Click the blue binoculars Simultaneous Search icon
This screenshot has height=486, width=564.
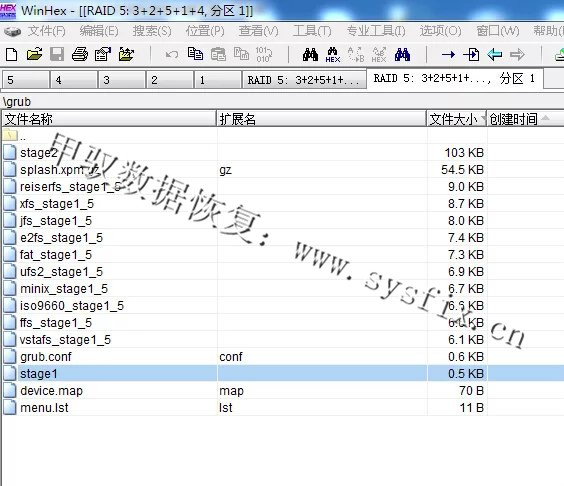pos(402,55)
